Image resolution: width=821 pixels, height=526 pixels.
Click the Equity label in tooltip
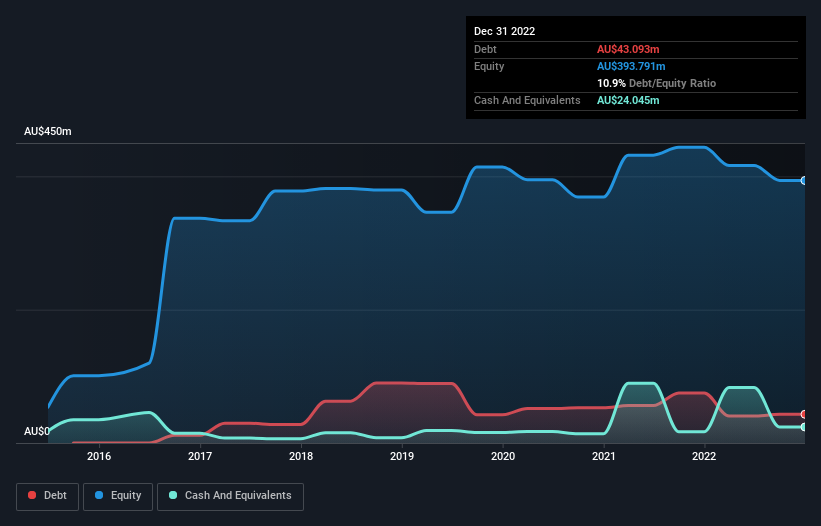[x=489, y=66]
